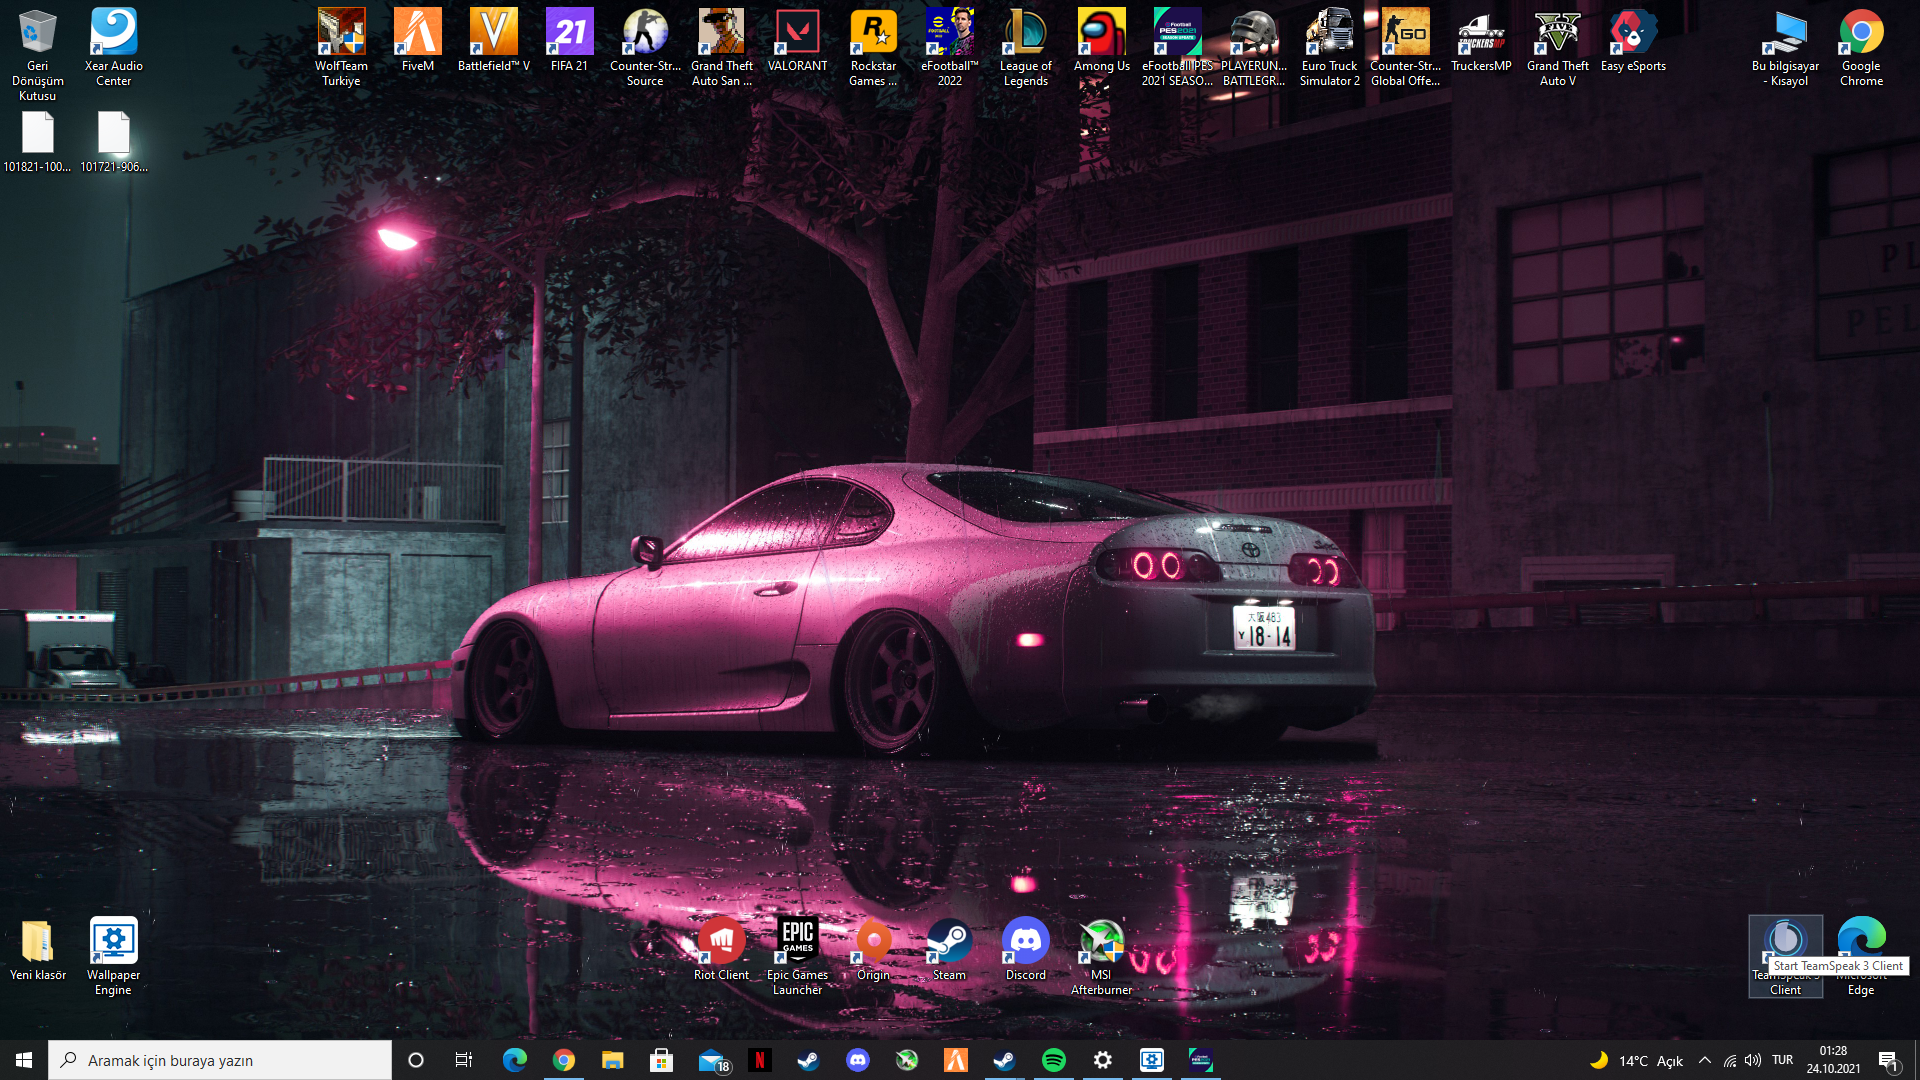
Task: Expand hidden system tray icons
Action: tap(1705, 1060)
